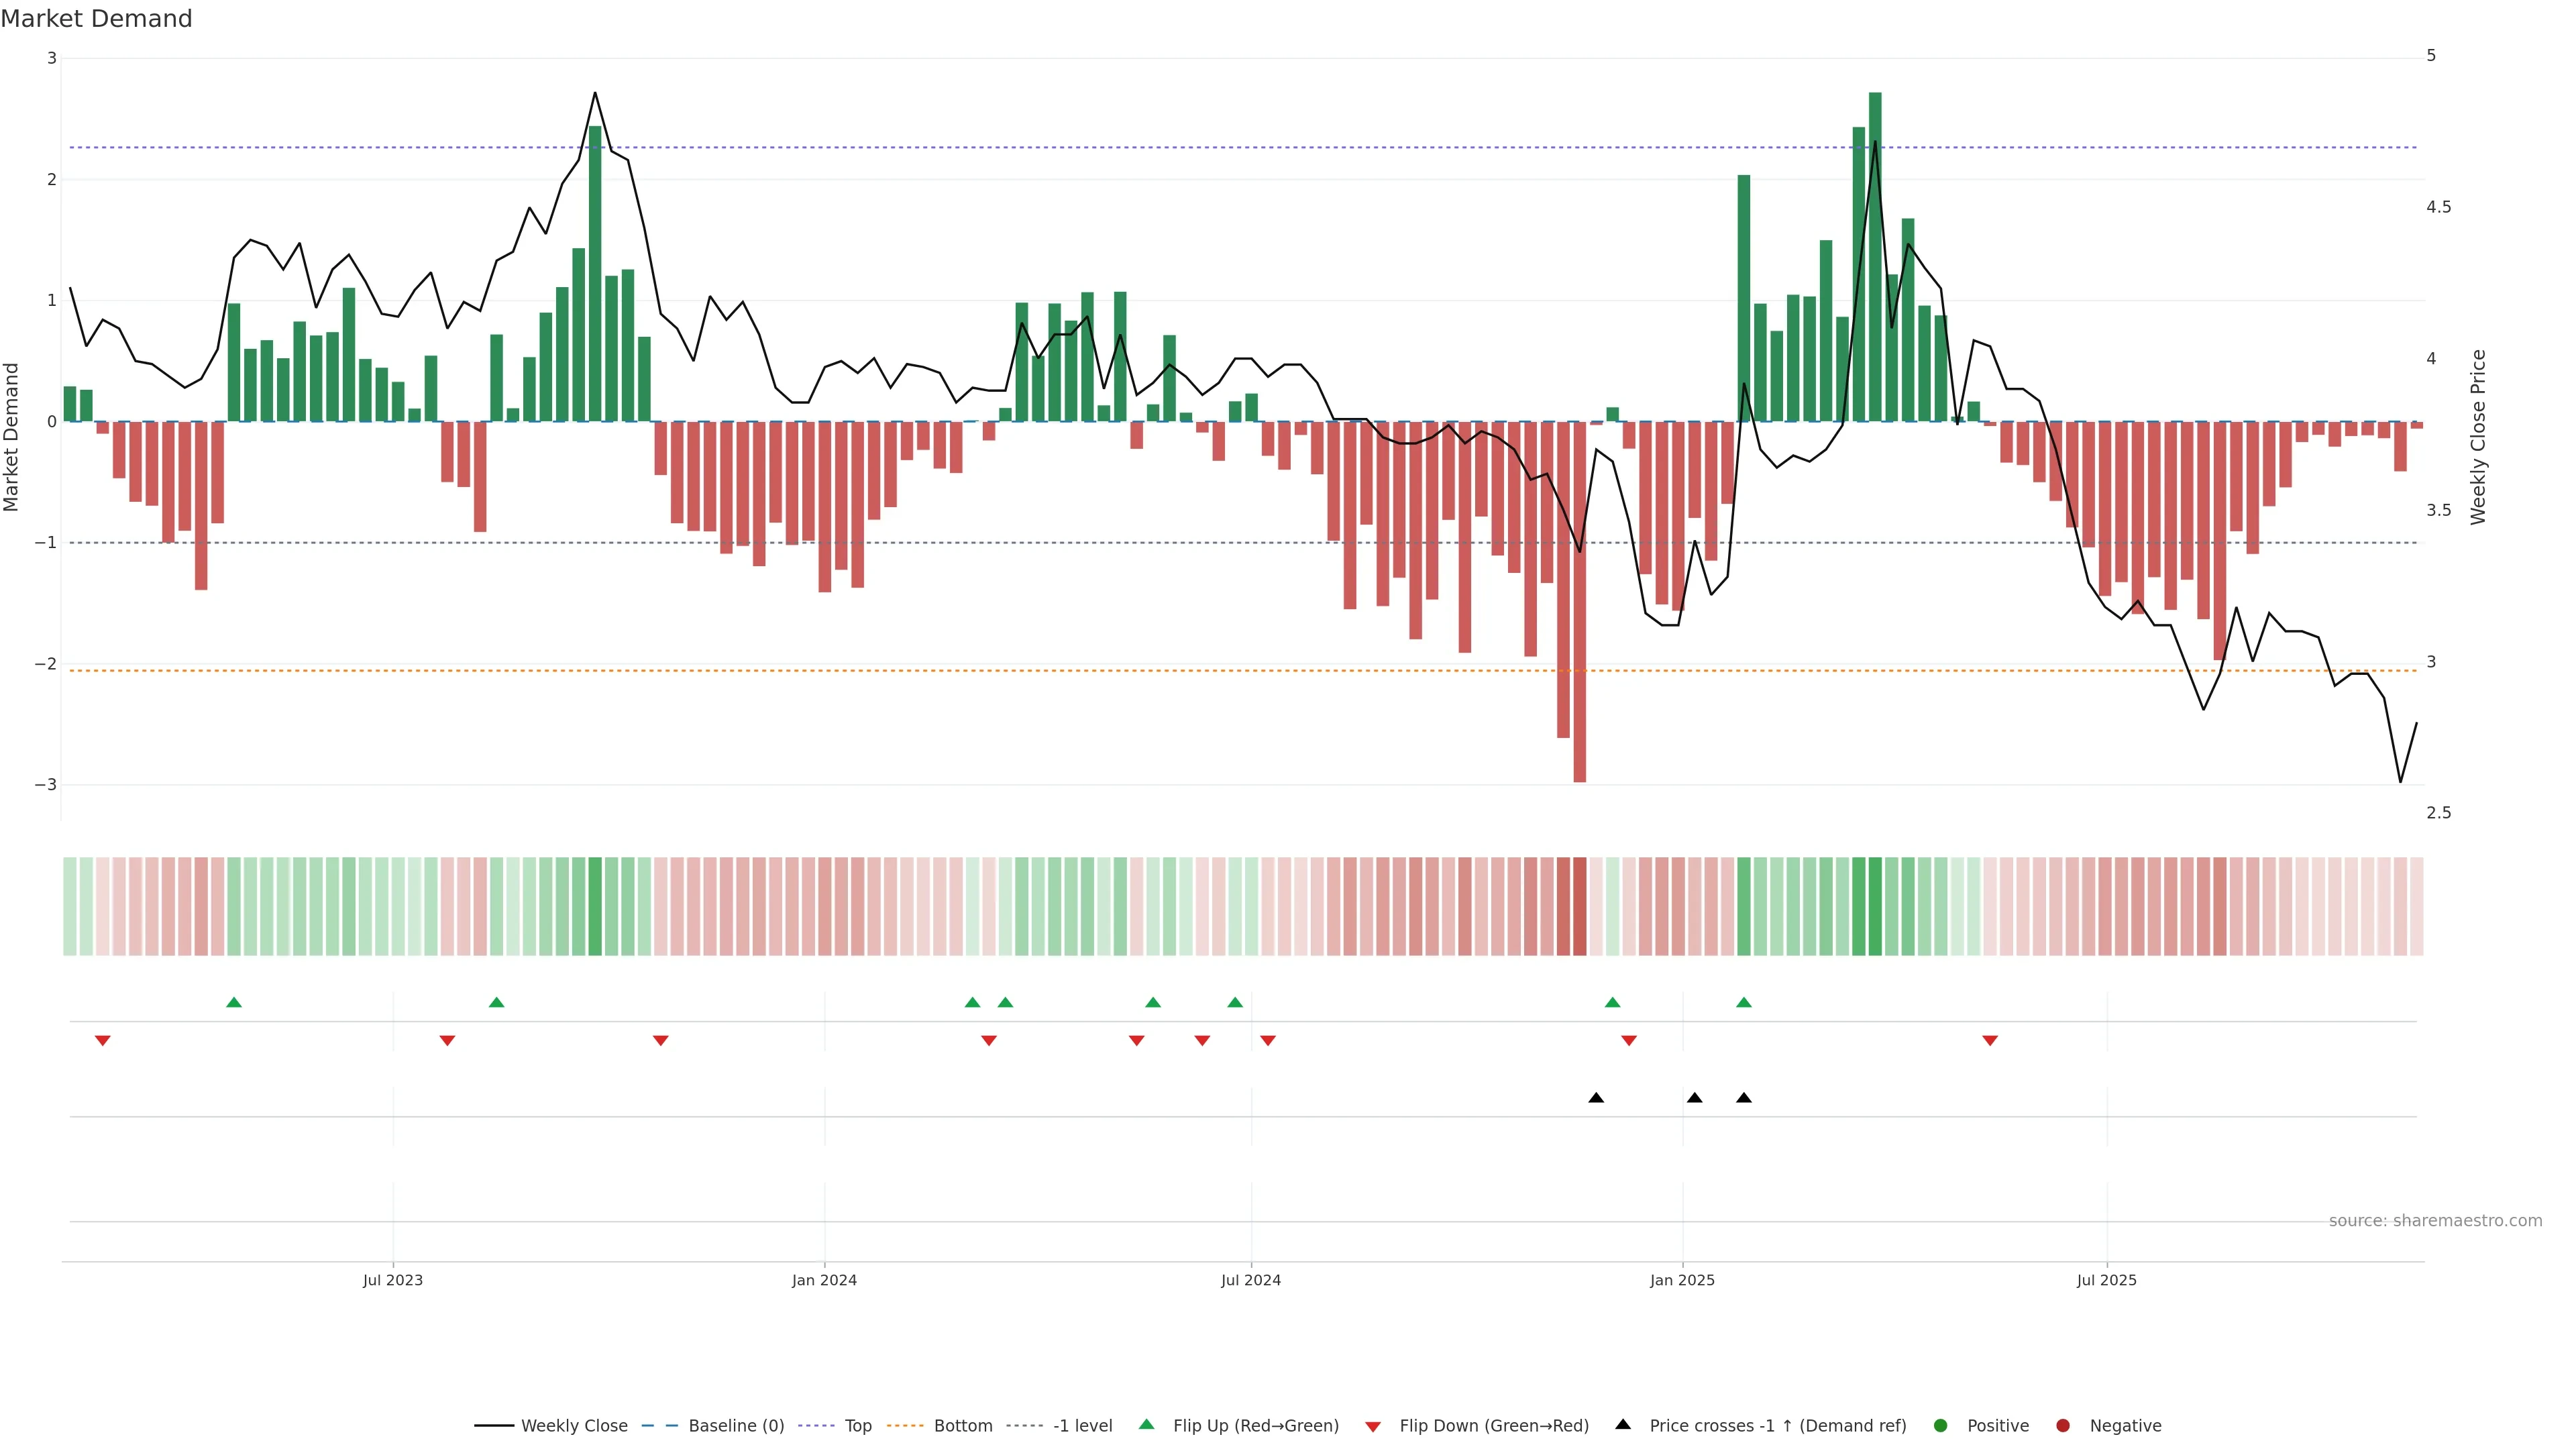The height and width of the screenshot is (1449, 2576).
Task: Click the darkest red heatmap strip cell
Action: (x=1580, y=906)
